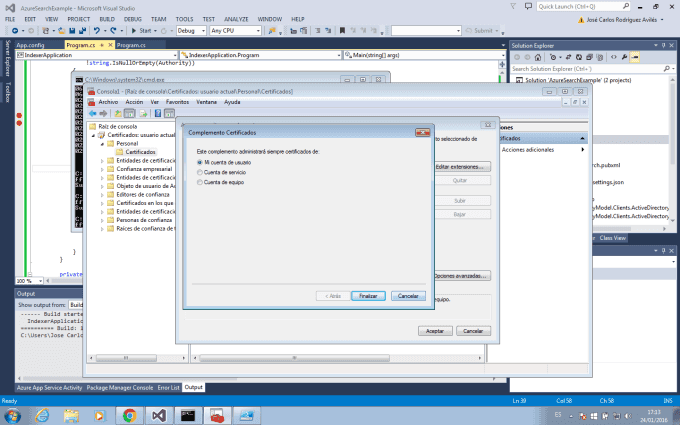Switch to the Class View tab
The height and width of the screenshot is (425, 680).
point(612,238)
